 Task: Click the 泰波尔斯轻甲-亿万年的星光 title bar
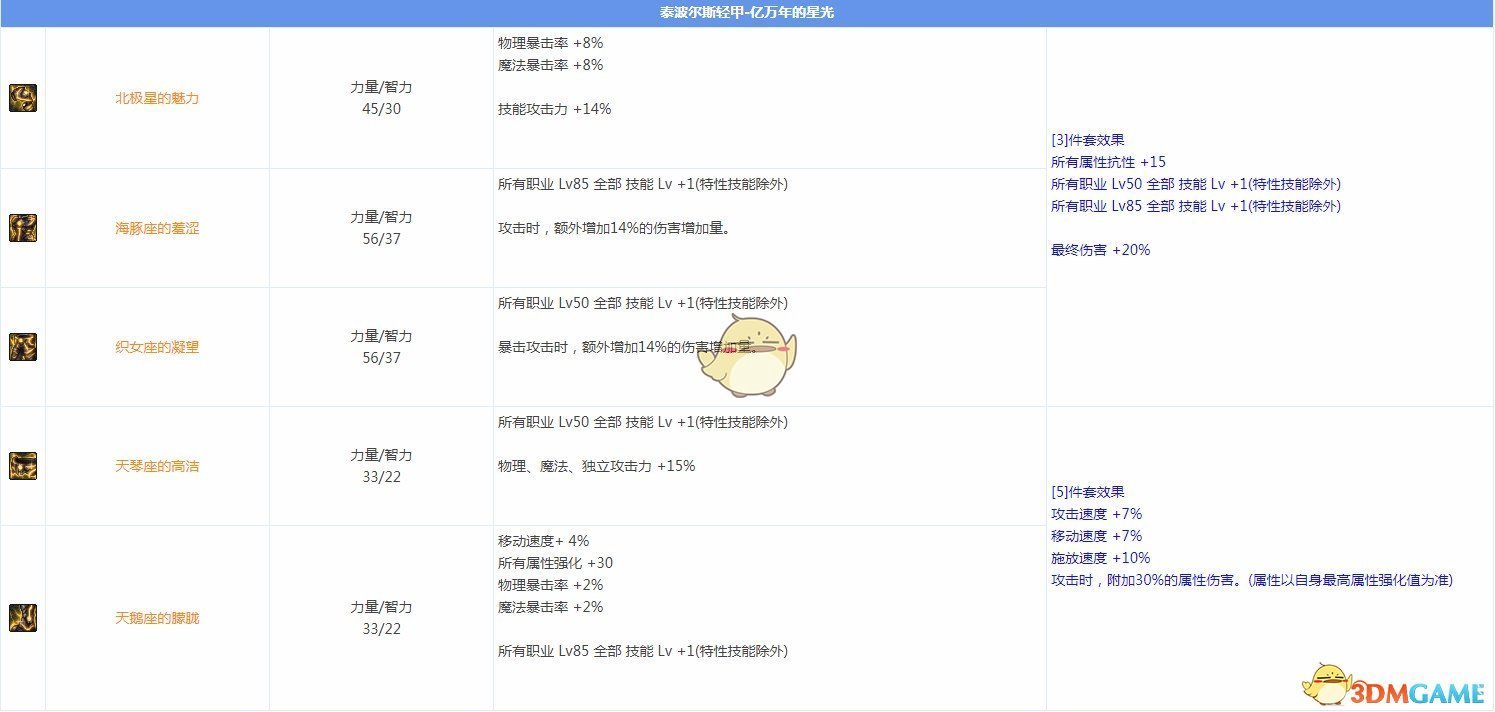[747, 12]
